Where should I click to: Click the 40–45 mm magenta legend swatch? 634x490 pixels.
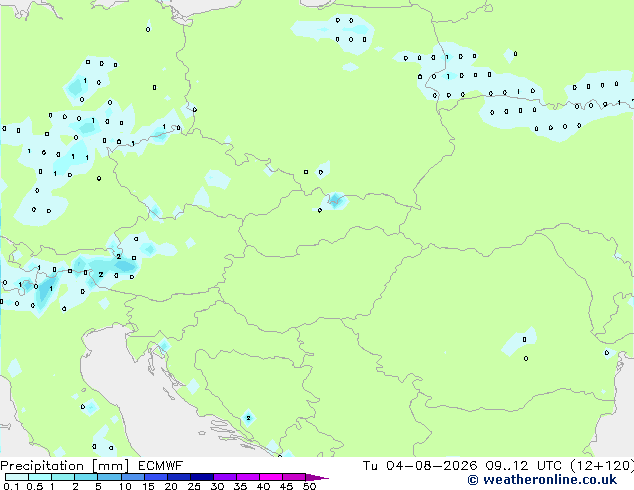[271, 477]
